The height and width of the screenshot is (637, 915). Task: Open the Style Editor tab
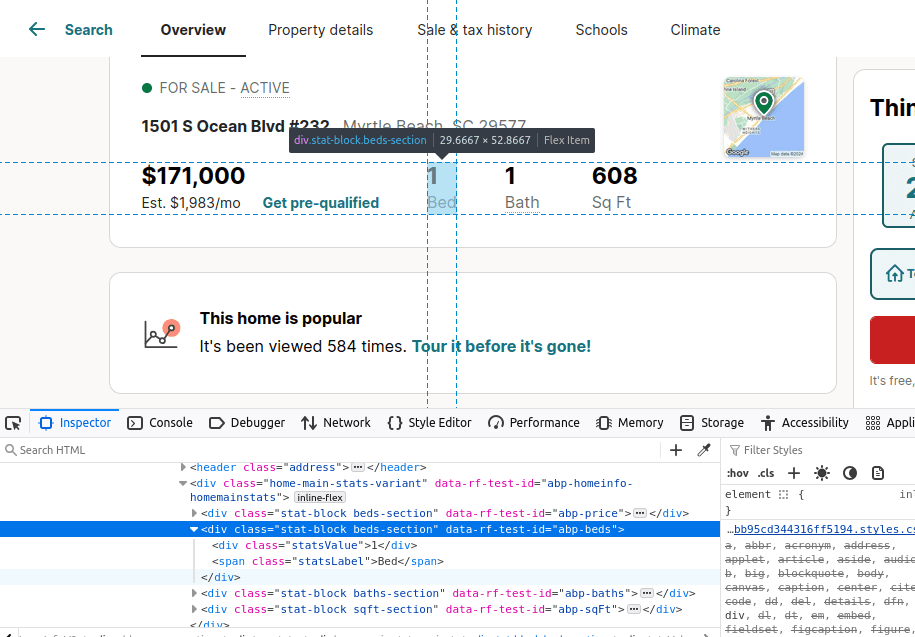pos(429,423)
